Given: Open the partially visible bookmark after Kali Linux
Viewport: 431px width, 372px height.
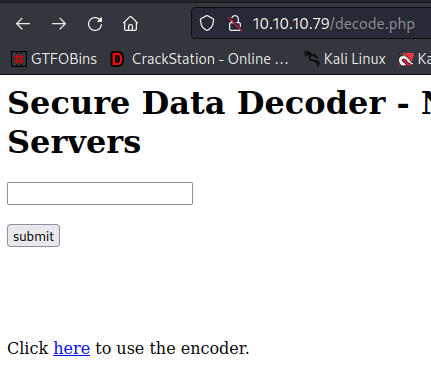Looking at the screenshot, I should click(414, 59).
